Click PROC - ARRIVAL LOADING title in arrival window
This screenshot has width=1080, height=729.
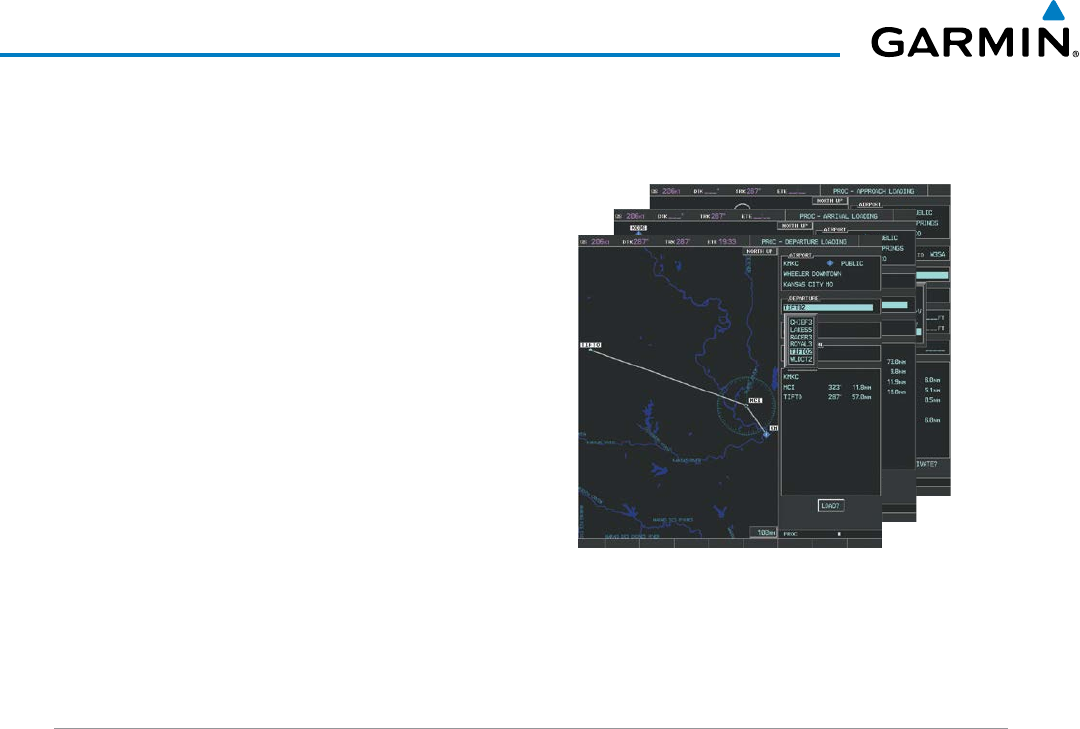point(838,216)
